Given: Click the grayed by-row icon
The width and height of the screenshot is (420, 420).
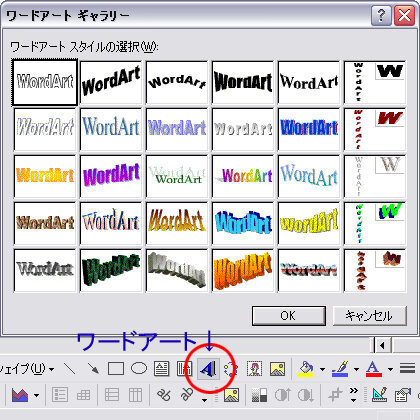Looking at the screenshot, I should [112, 395].
